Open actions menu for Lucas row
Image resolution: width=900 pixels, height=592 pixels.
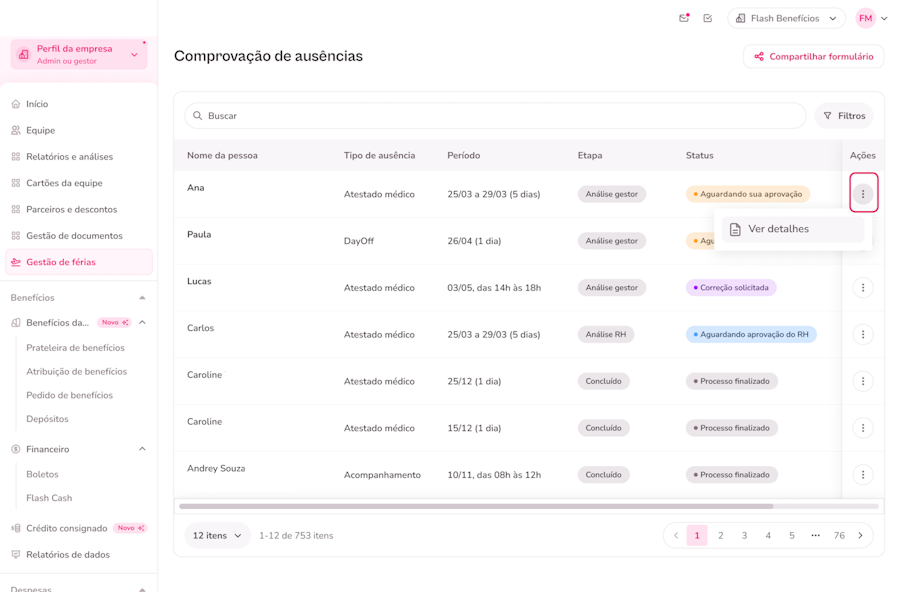pyautogui.click(x=863, y=288)
